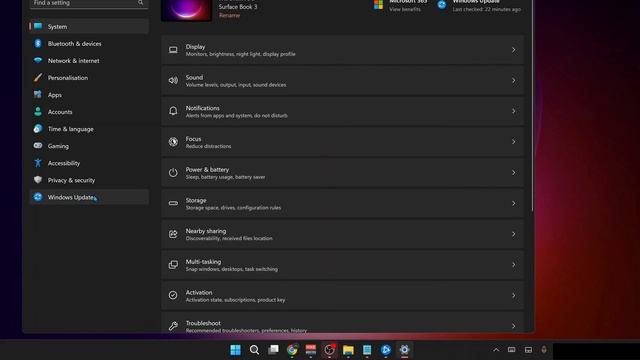Open the Windows Start button
640x360 pixels.
tap(236, 350)
